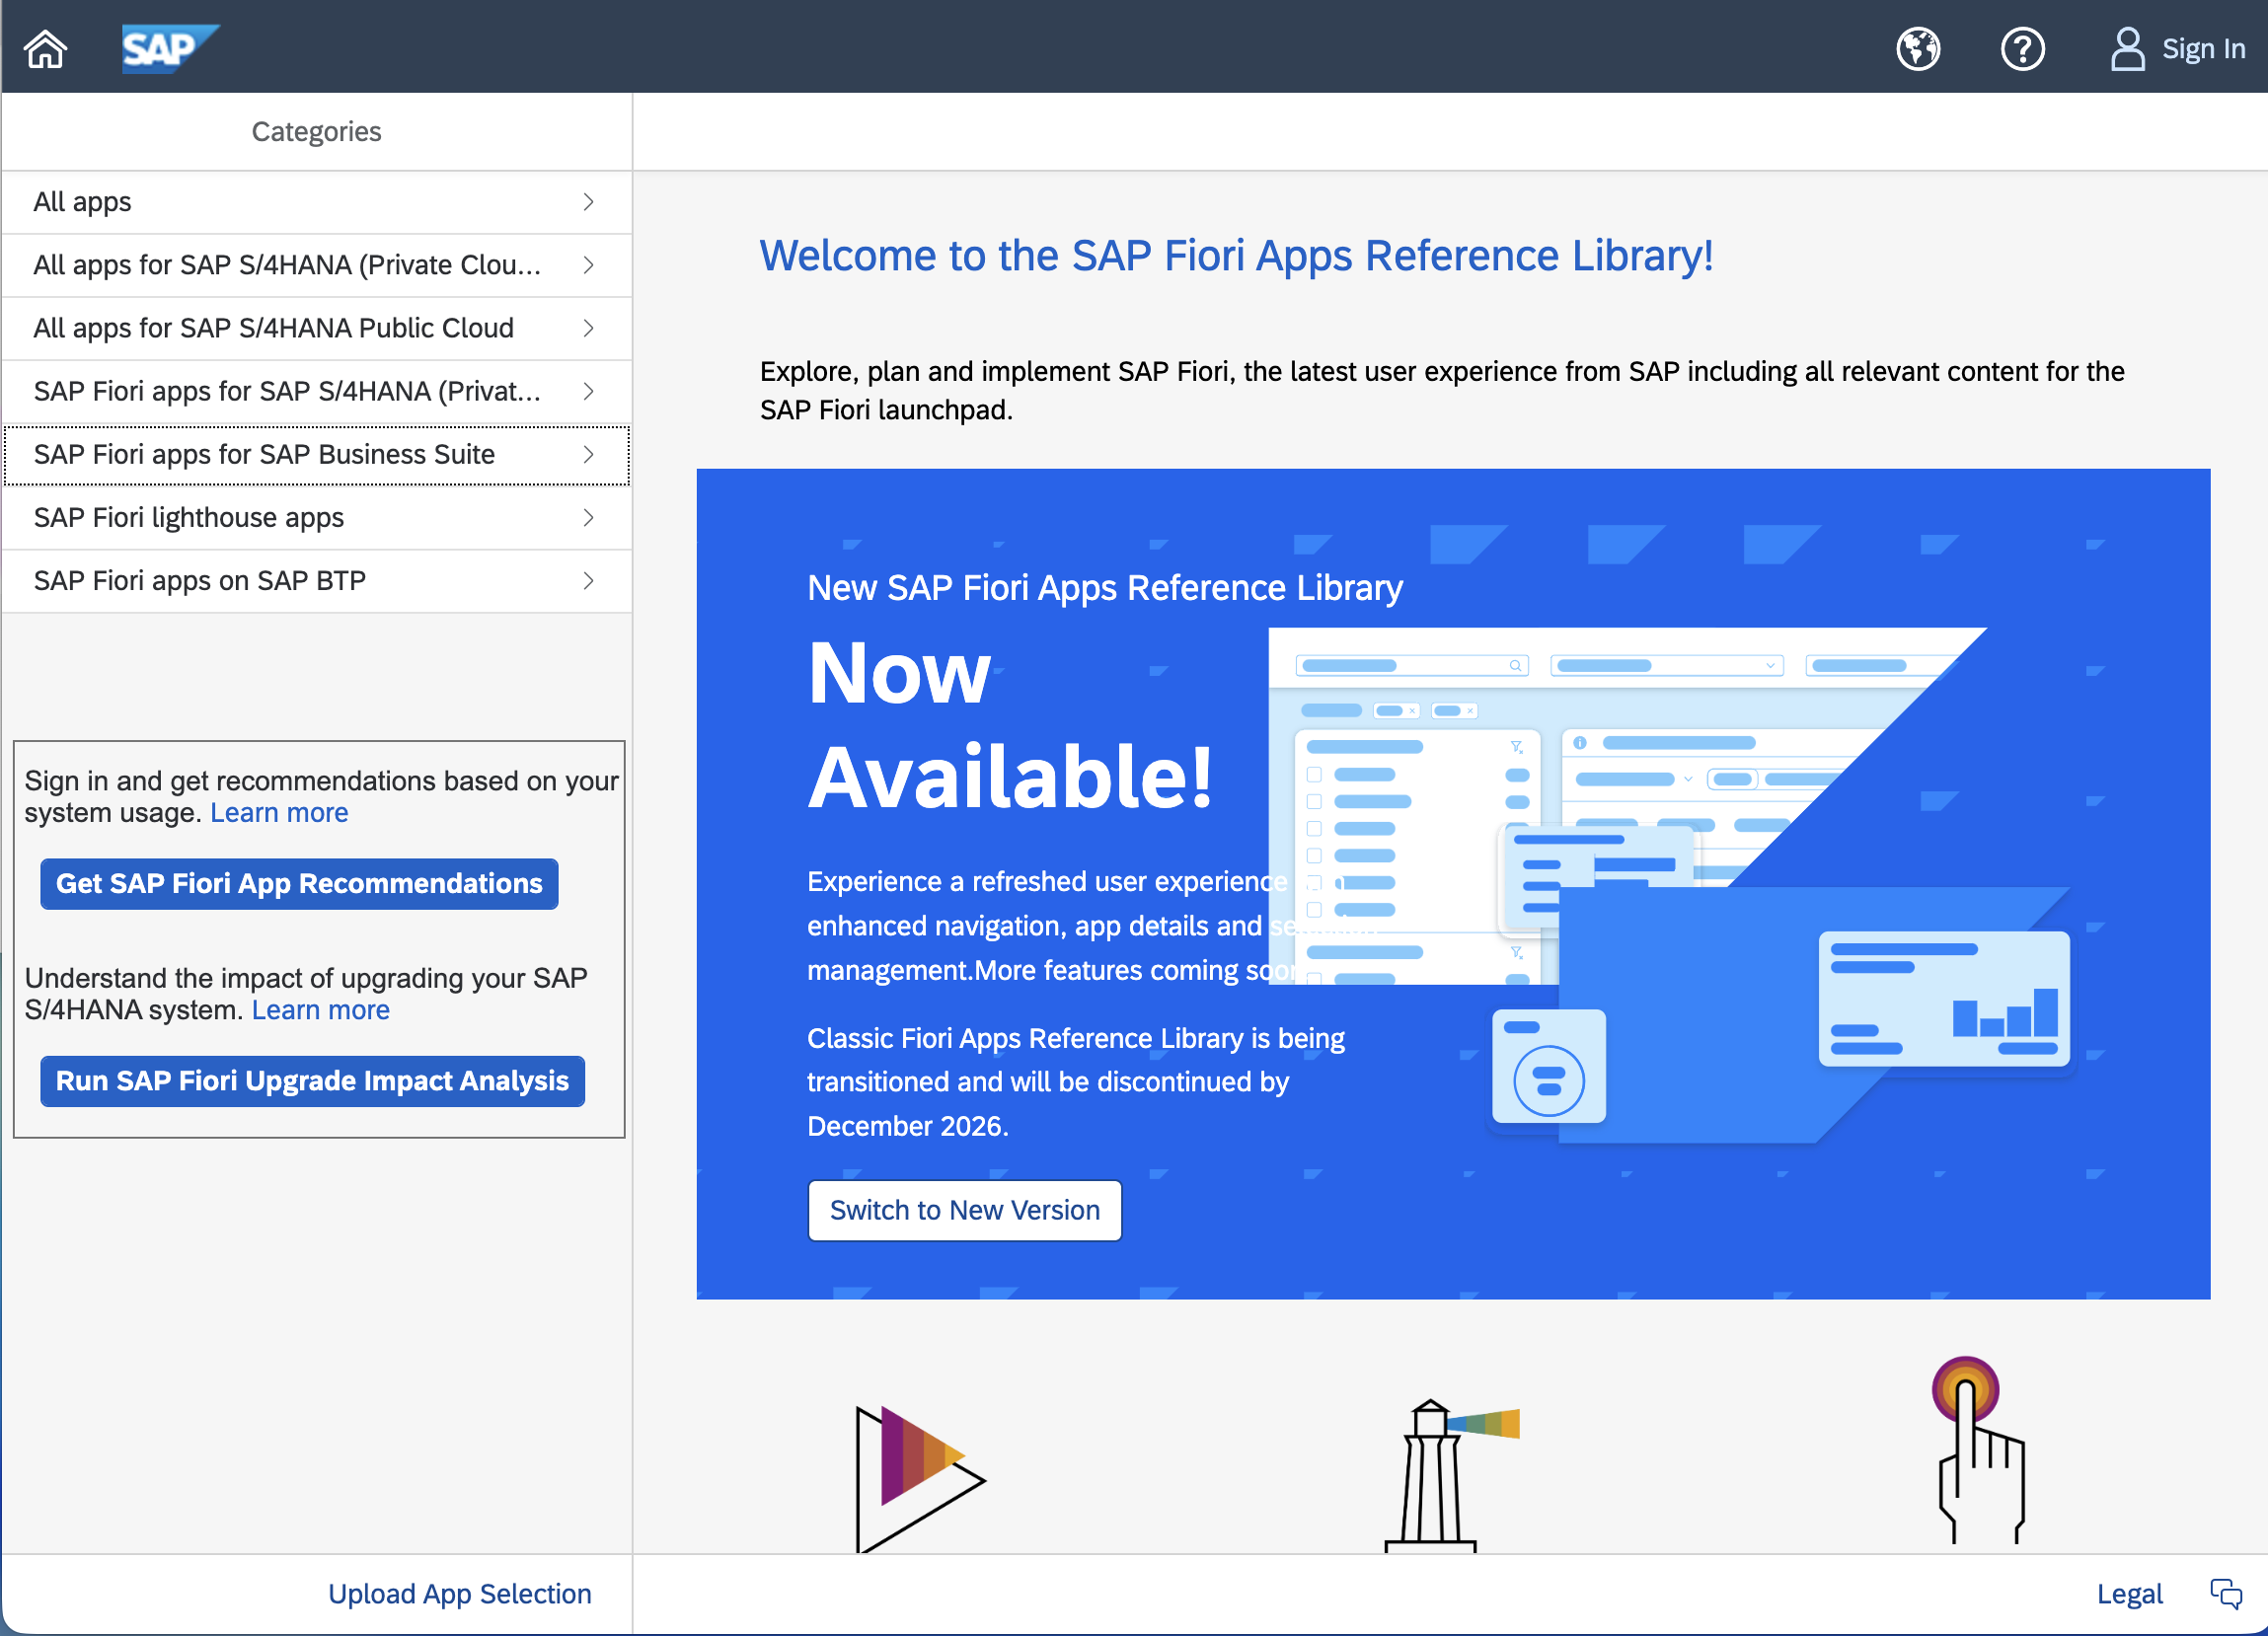Open SAP Fiori apps on SAP BTP

(316, 580)
